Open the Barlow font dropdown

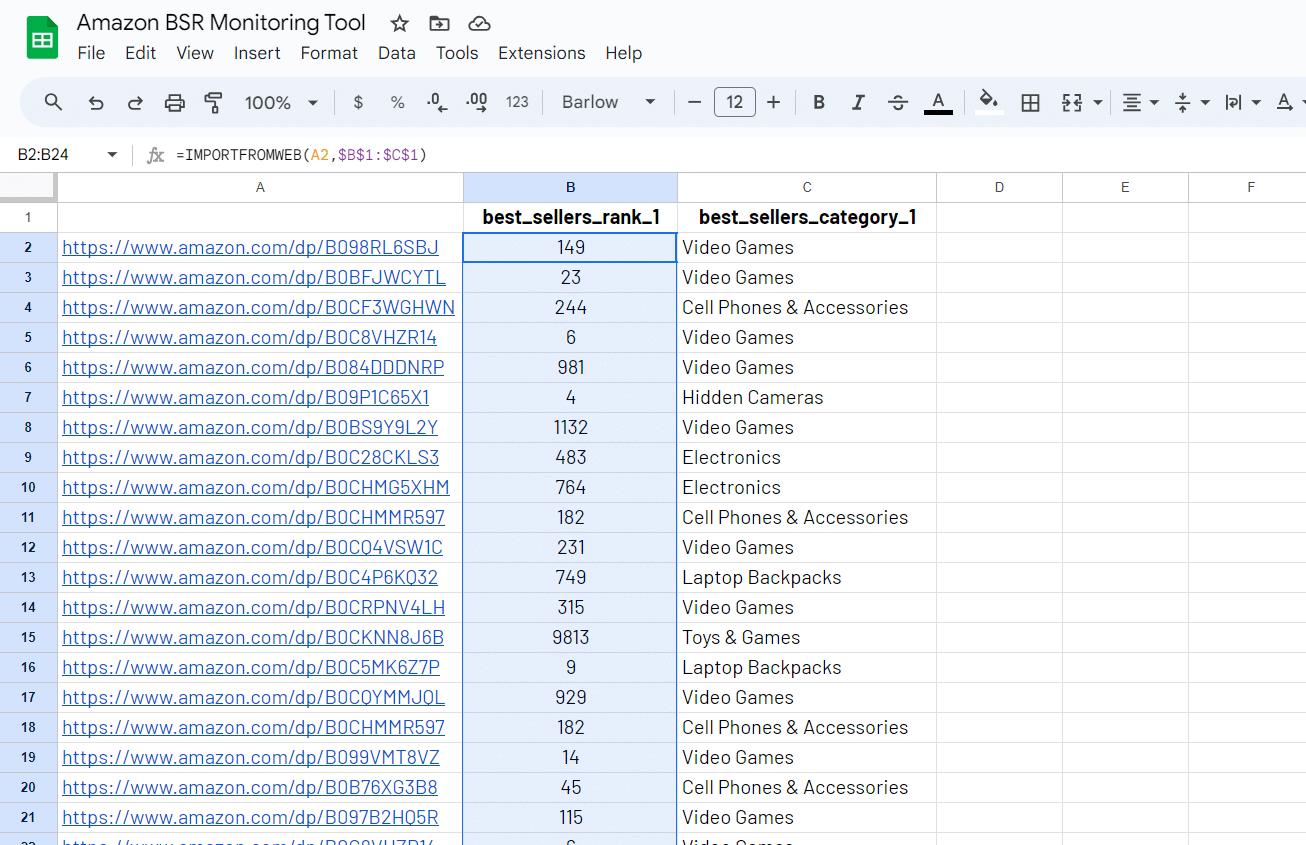pos(608,102)
